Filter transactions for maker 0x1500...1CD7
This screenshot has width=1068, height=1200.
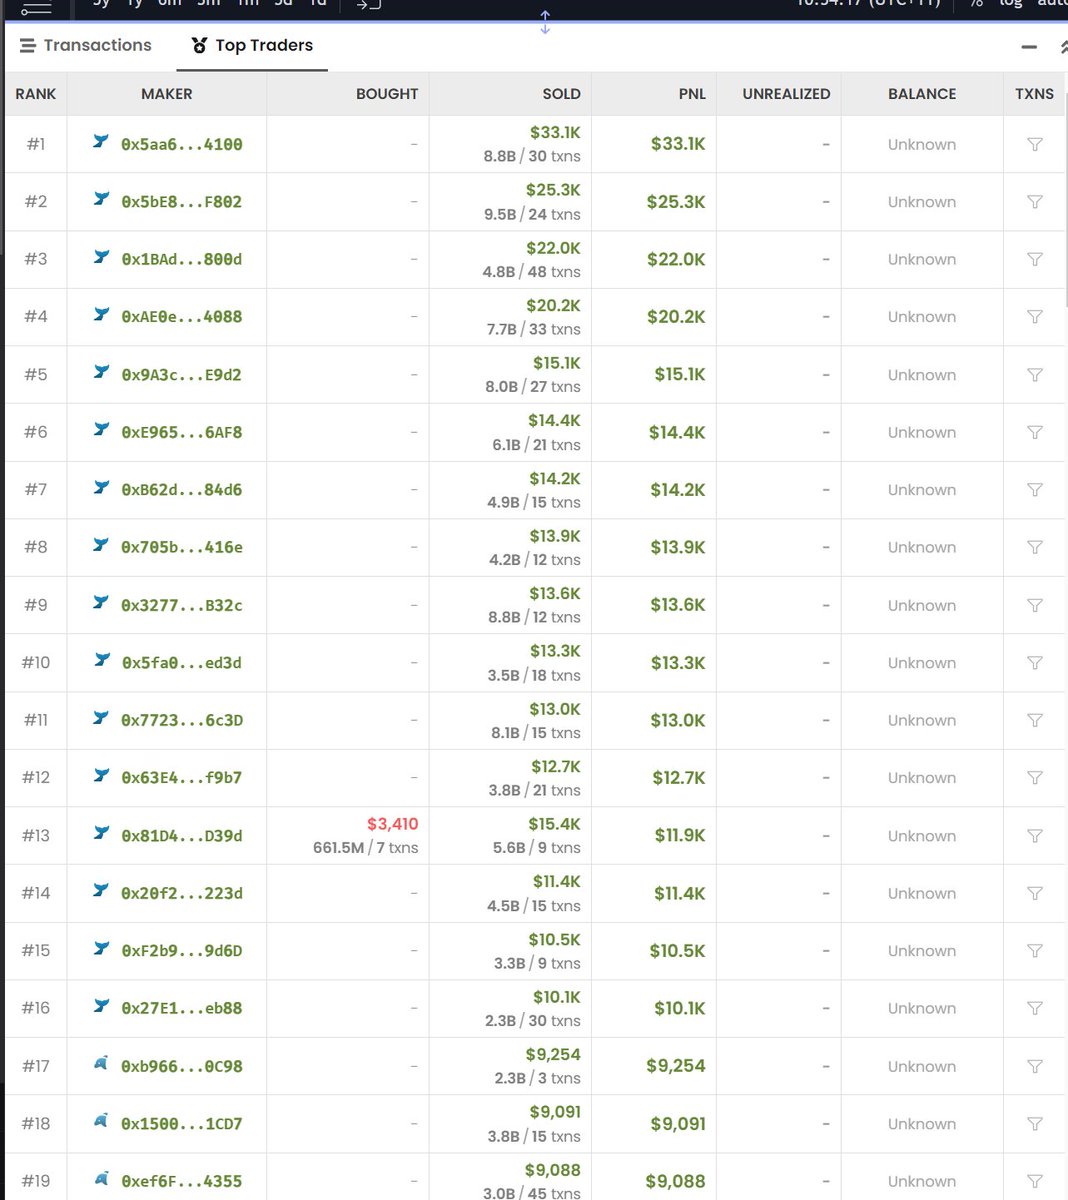coord(1035,1124)
